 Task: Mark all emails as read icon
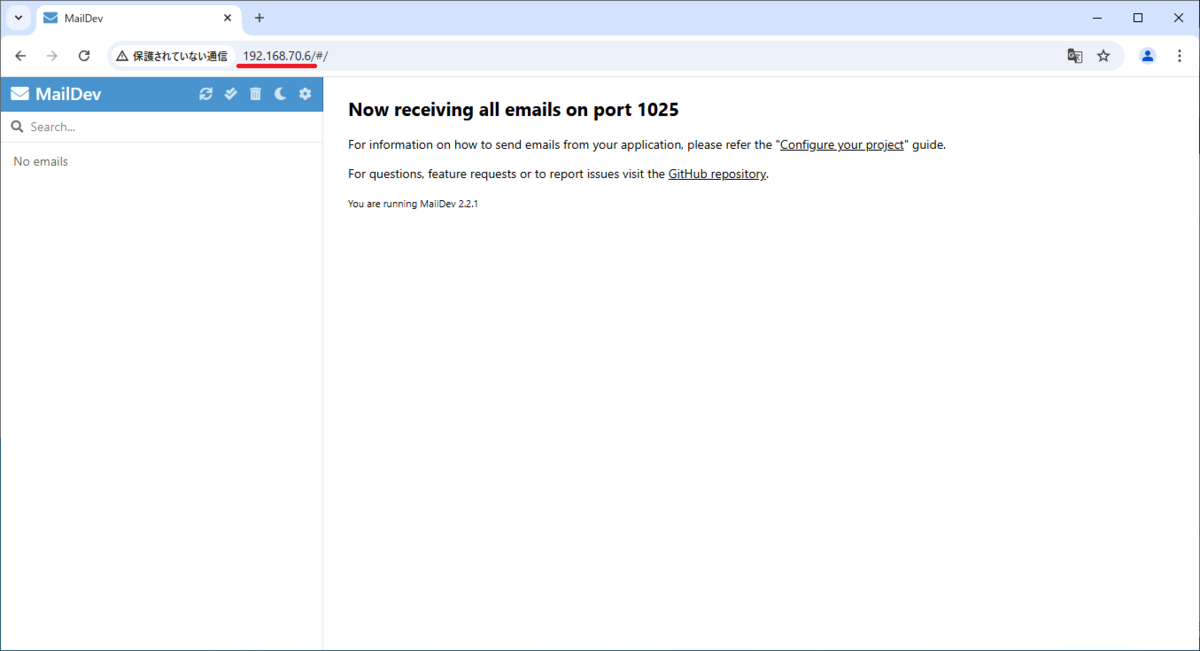231,94
